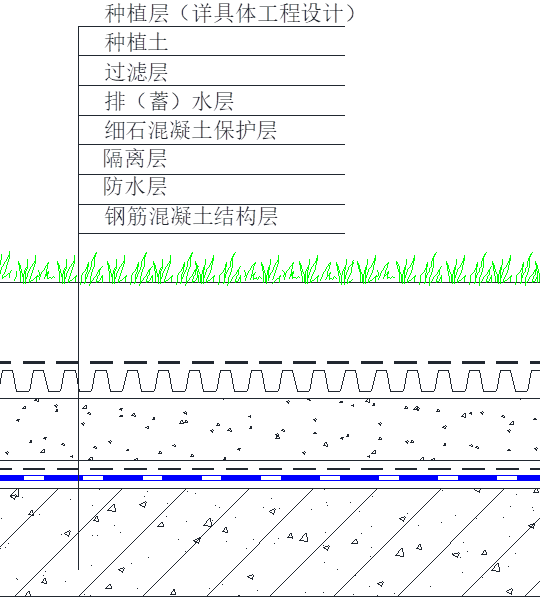This screenshot has width=541, height=599.
Task: Select the 排（蓄）水层 label
Action: point(169,102)
